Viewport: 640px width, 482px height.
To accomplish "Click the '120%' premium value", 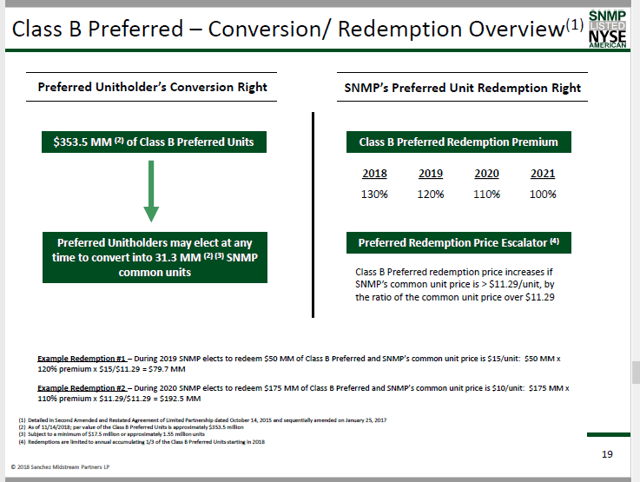I will [x=430, y=194].
